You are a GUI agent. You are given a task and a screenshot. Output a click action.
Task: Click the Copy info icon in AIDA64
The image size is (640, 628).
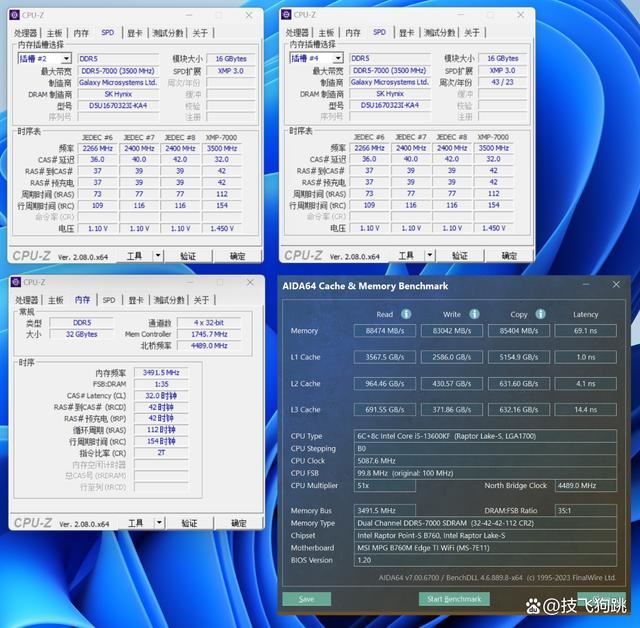coord(540,314)
